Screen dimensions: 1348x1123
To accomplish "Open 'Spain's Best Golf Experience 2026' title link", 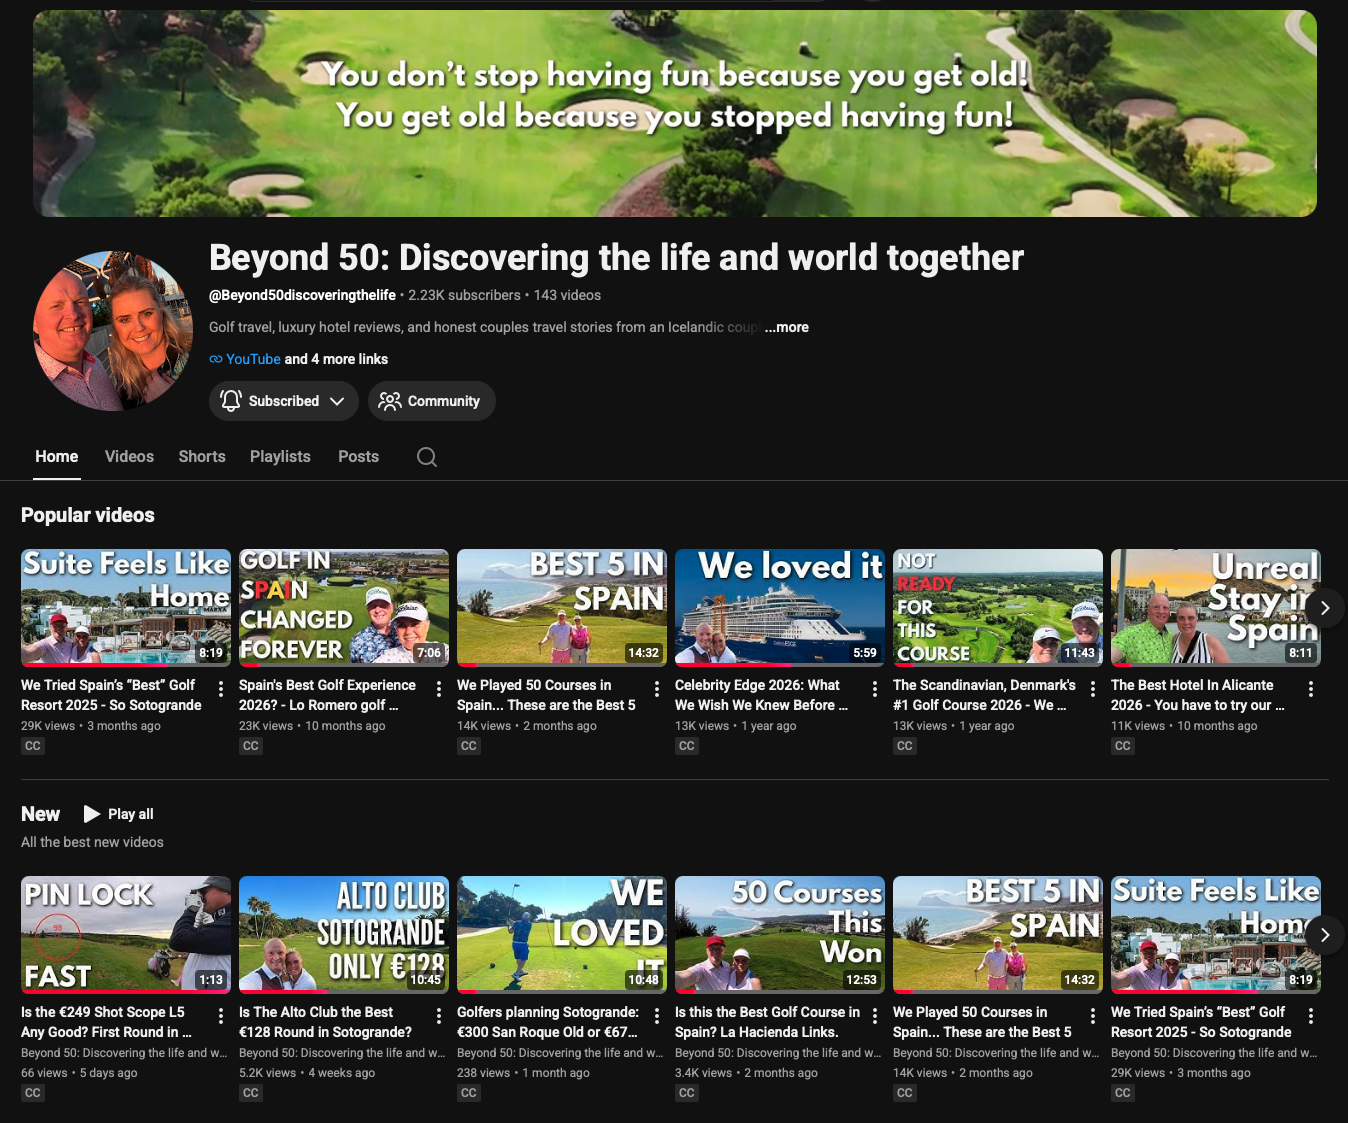I will click(x=327, y=695).
